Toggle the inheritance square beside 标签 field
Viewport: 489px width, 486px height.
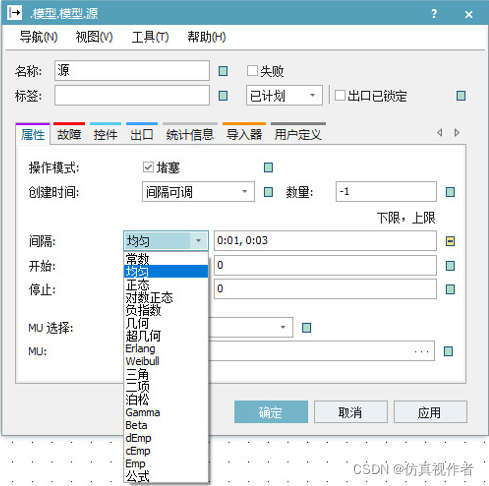[x=223, y=96]
